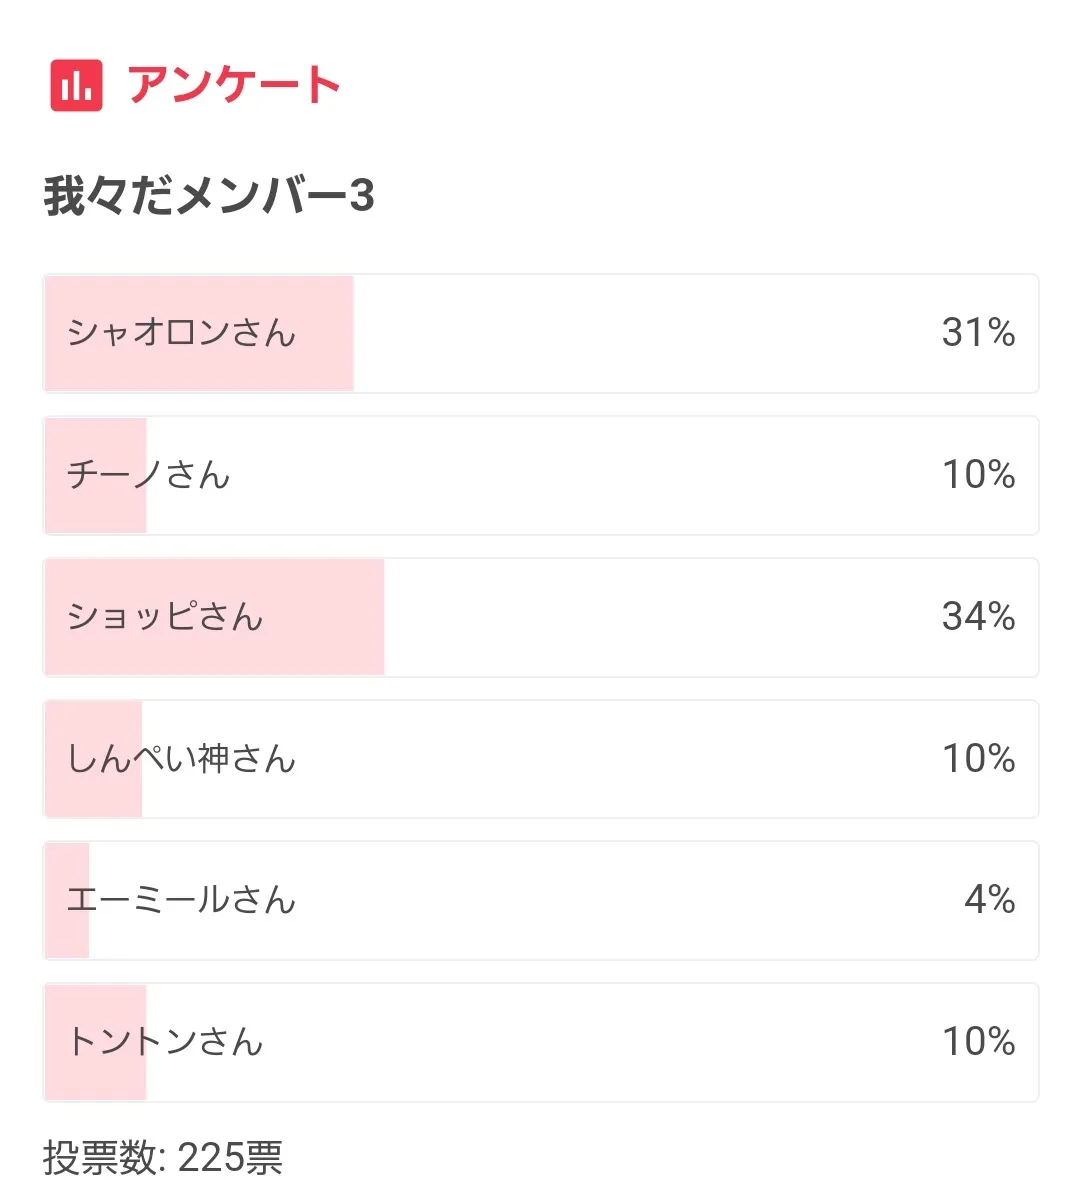Click the 10% result beside チーノさん
Screen dimensions: 1080x1180
[x=978, y=475]
